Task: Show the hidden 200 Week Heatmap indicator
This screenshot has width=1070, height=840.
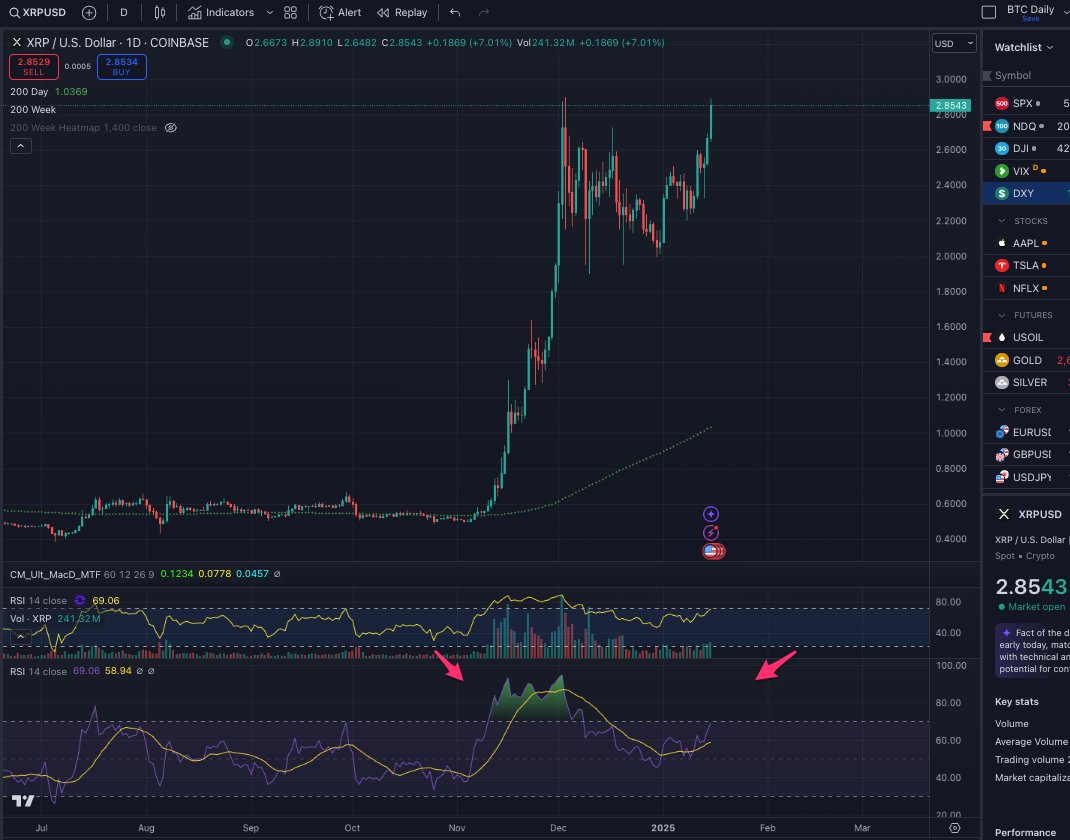Action: 171,128
